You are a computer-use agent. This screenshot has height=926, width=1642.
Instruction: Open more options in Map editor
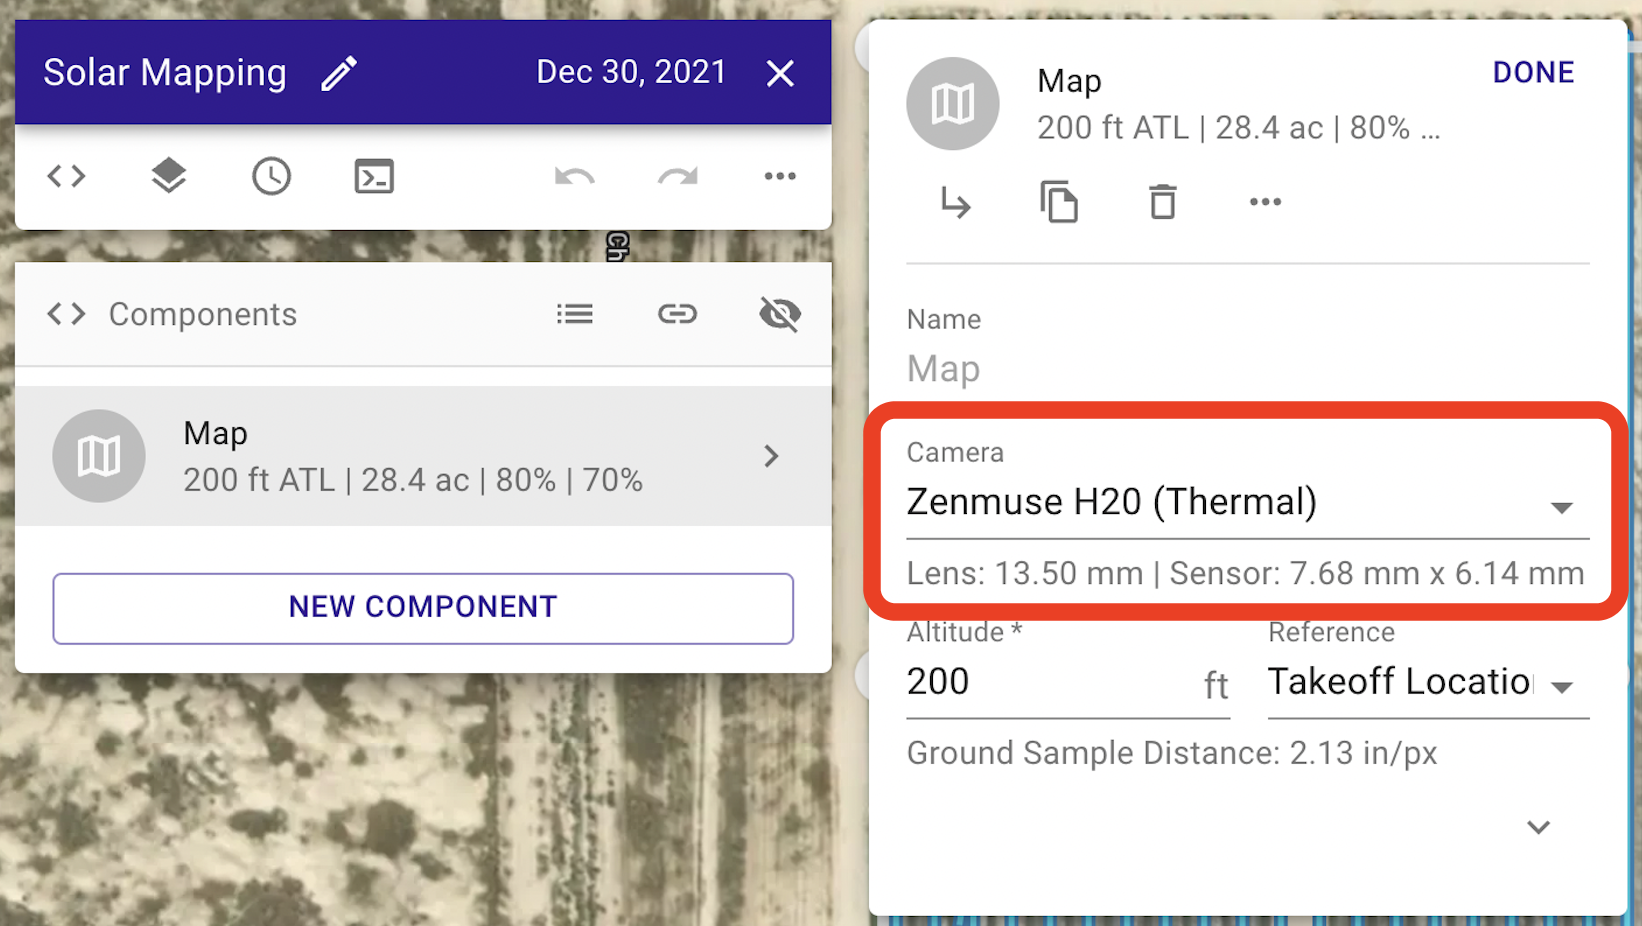[1265, 202]
